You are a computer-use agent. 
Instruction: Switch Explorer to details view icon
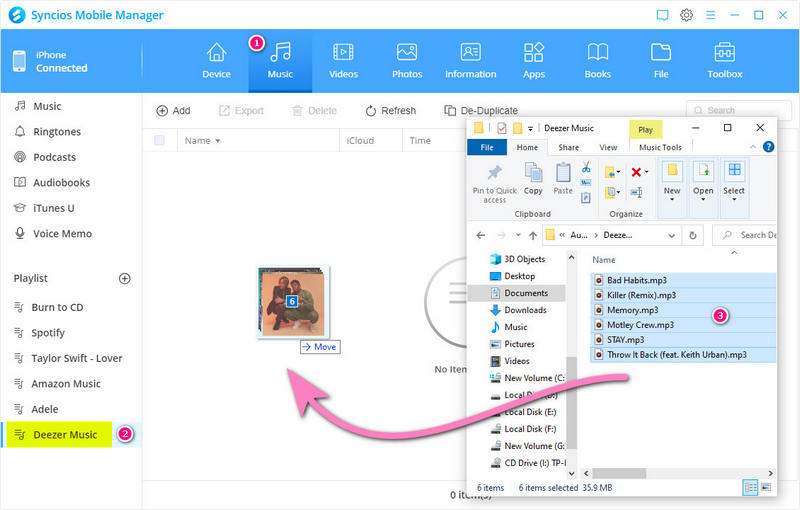click(751, 488)
